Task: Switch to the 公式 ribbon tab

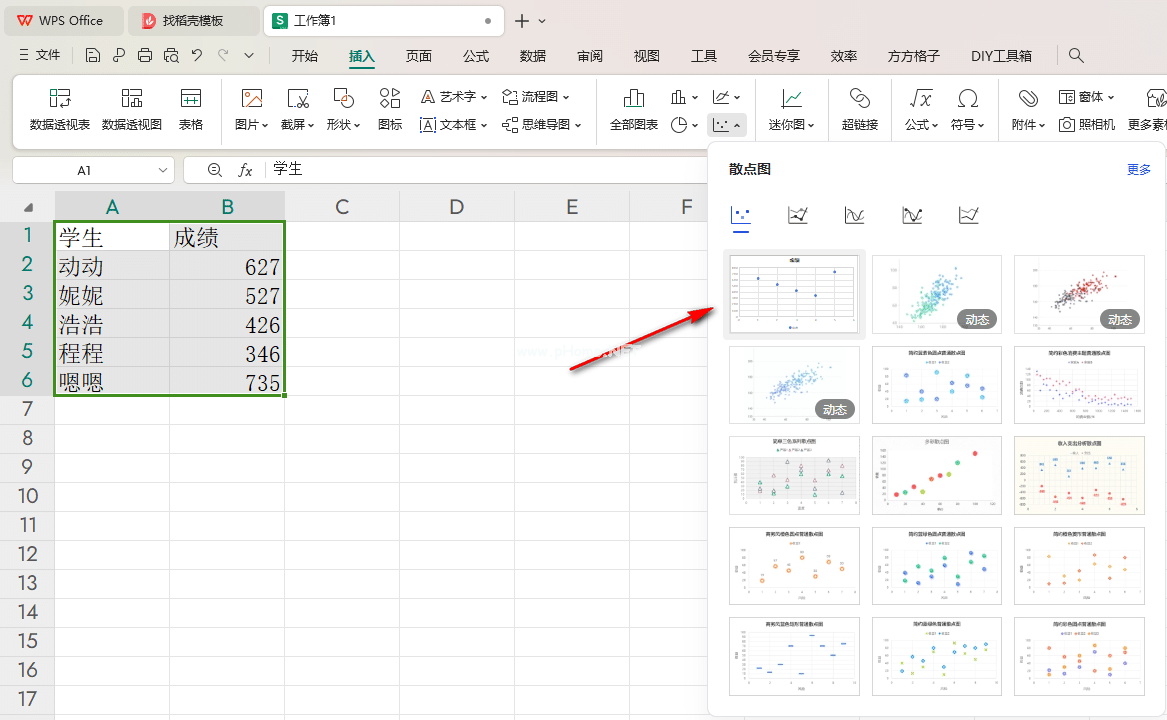Action: point(476,56)
